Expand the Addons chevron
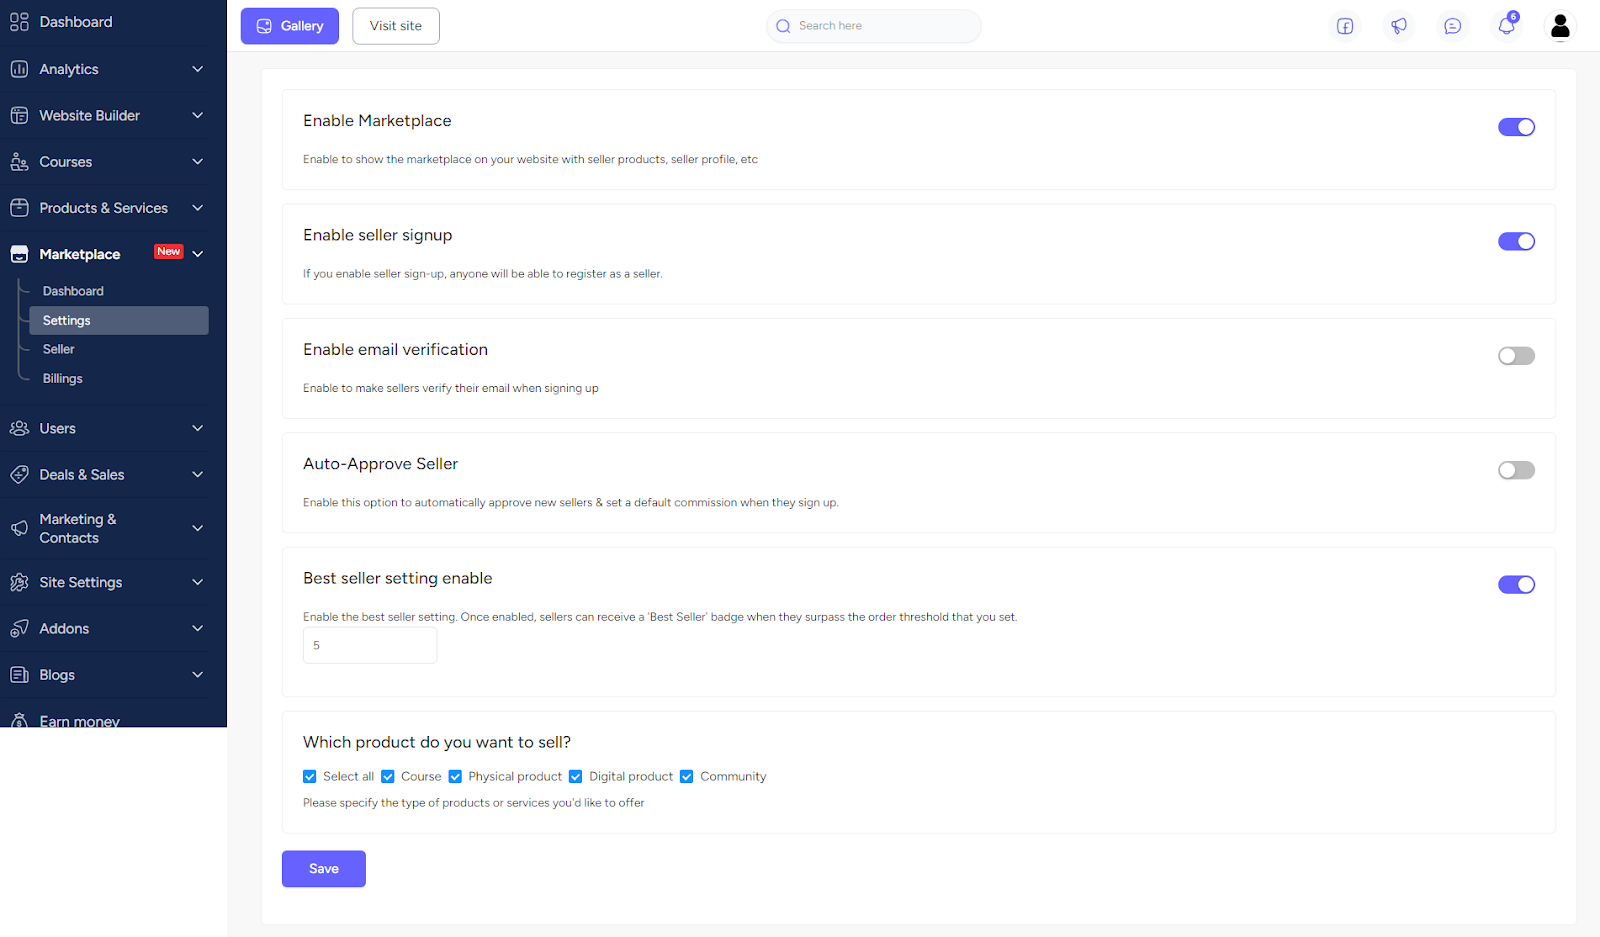The width and height of the screenshot is (1600, 937). (198, 628)
